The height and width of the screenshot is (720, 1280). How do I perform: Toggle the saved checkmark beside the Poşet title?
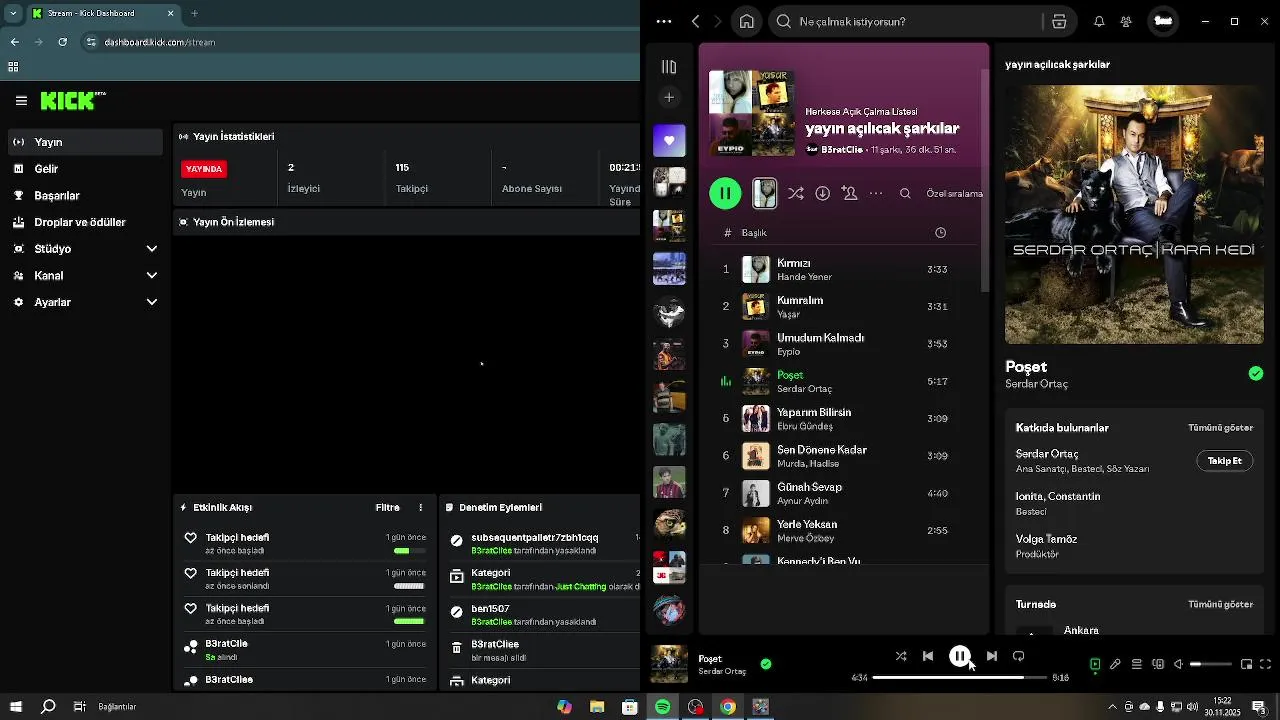[x=1255, y=373]
